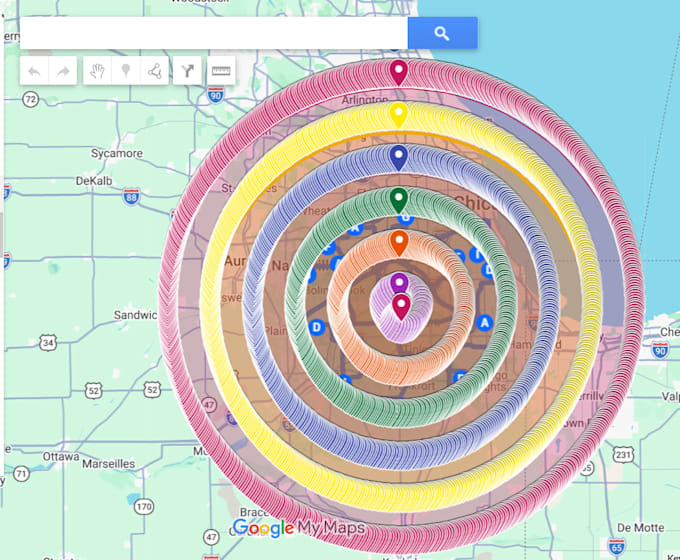Click the orange map pin
This screenshot has height=560, width=680.
pos(399,243)
